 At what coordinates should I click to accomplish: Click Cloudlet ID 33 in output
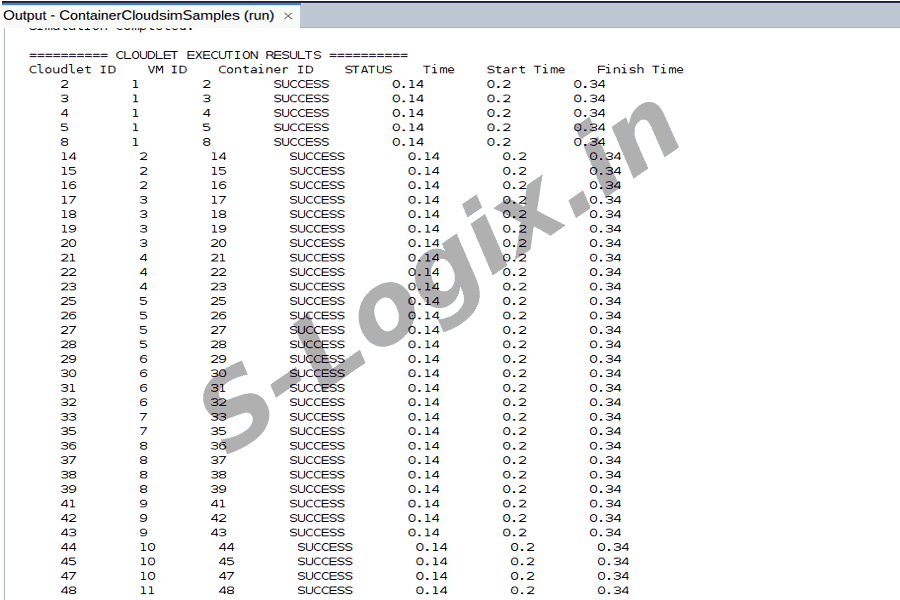tap(68, 417)
